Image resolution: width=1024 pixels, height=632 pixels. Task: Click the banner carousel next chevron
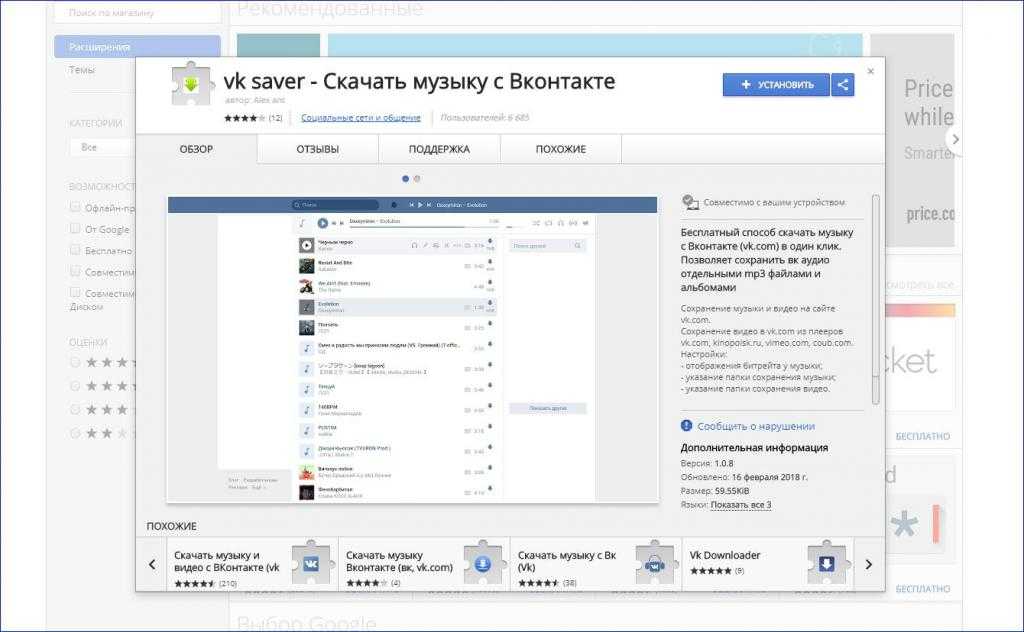coord(955,139)
